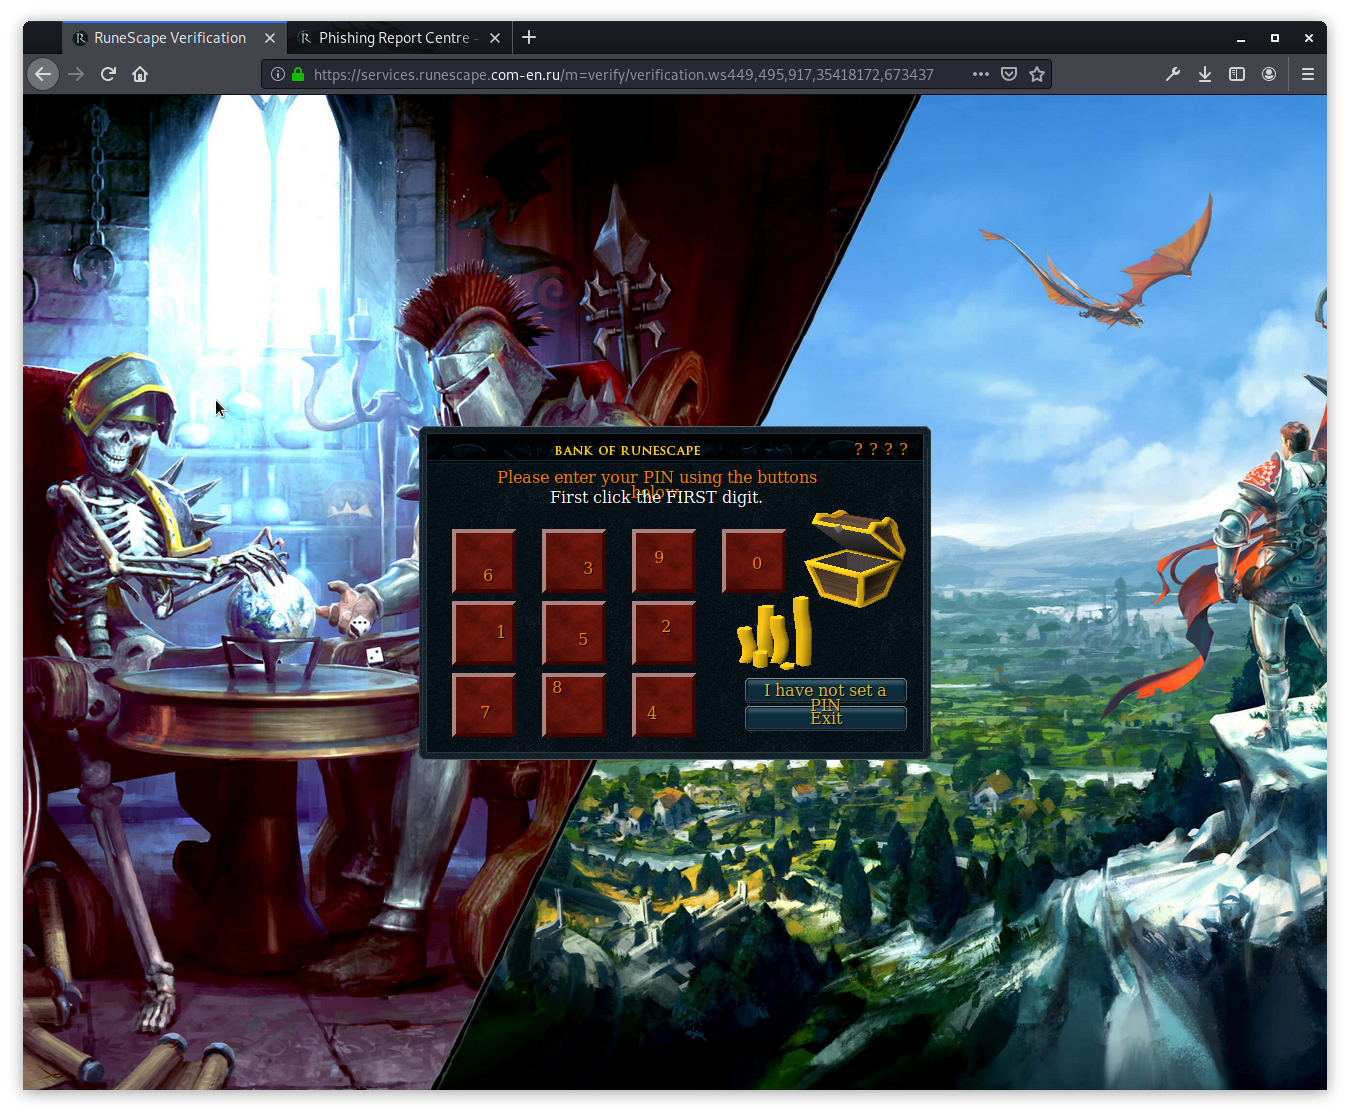Toggle the sidebar panel icon
The image size is (1350, 1115).
[x=1237, y=74]
